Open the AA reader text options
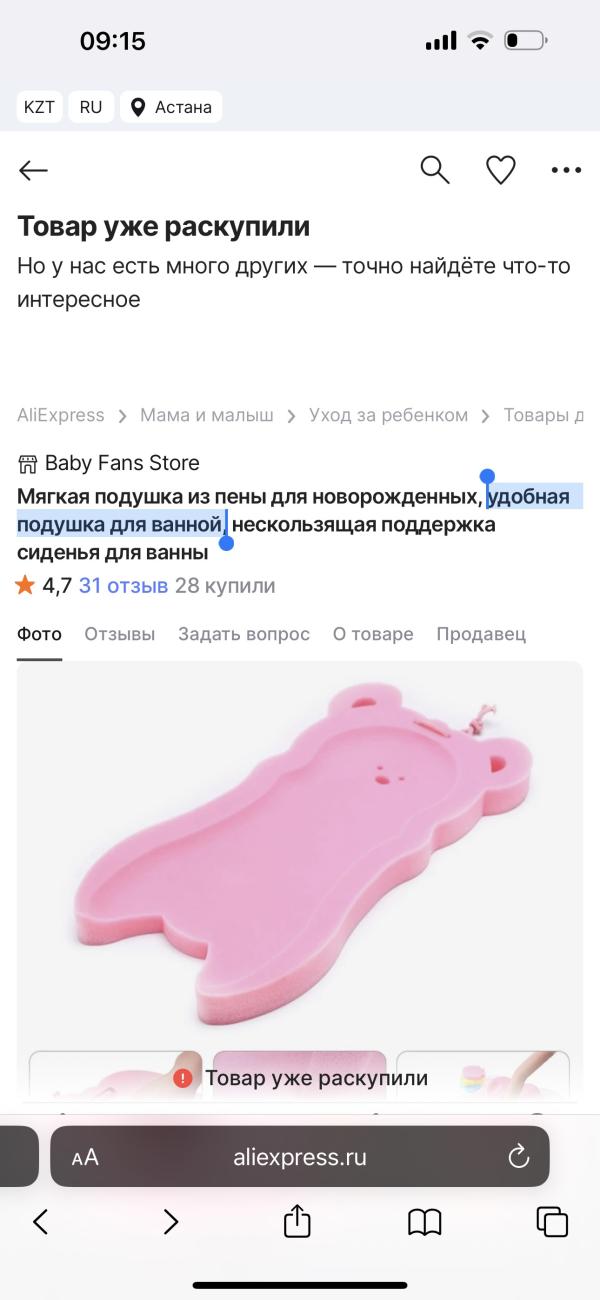The image size is (600, 1300). pyautogui.click(x=85, y=1158)
